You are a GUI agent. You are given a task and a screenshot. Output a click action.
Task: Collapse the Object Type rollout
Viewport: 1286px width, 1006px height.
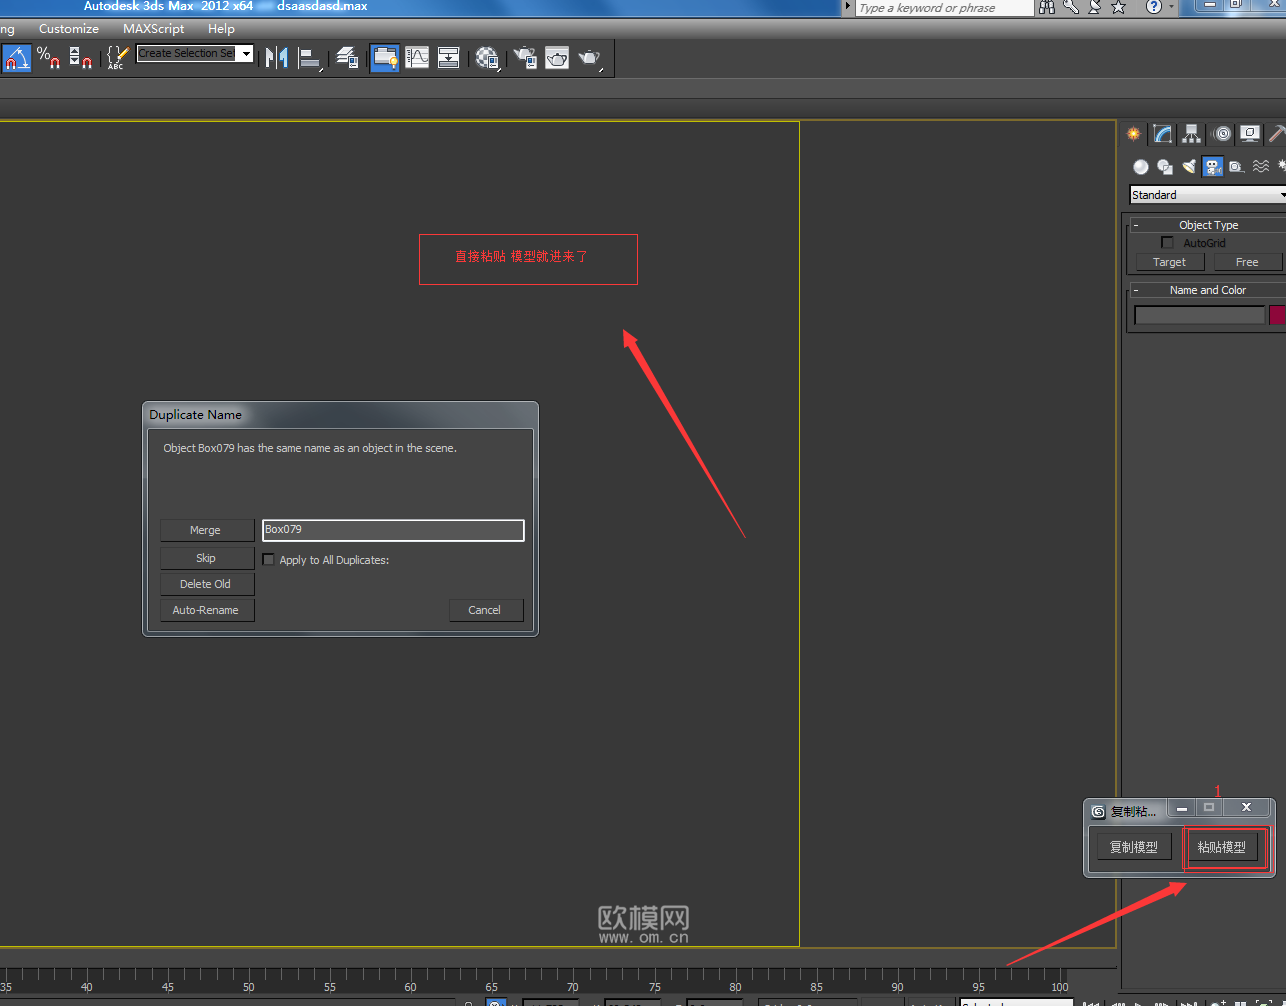(1136, 225)
